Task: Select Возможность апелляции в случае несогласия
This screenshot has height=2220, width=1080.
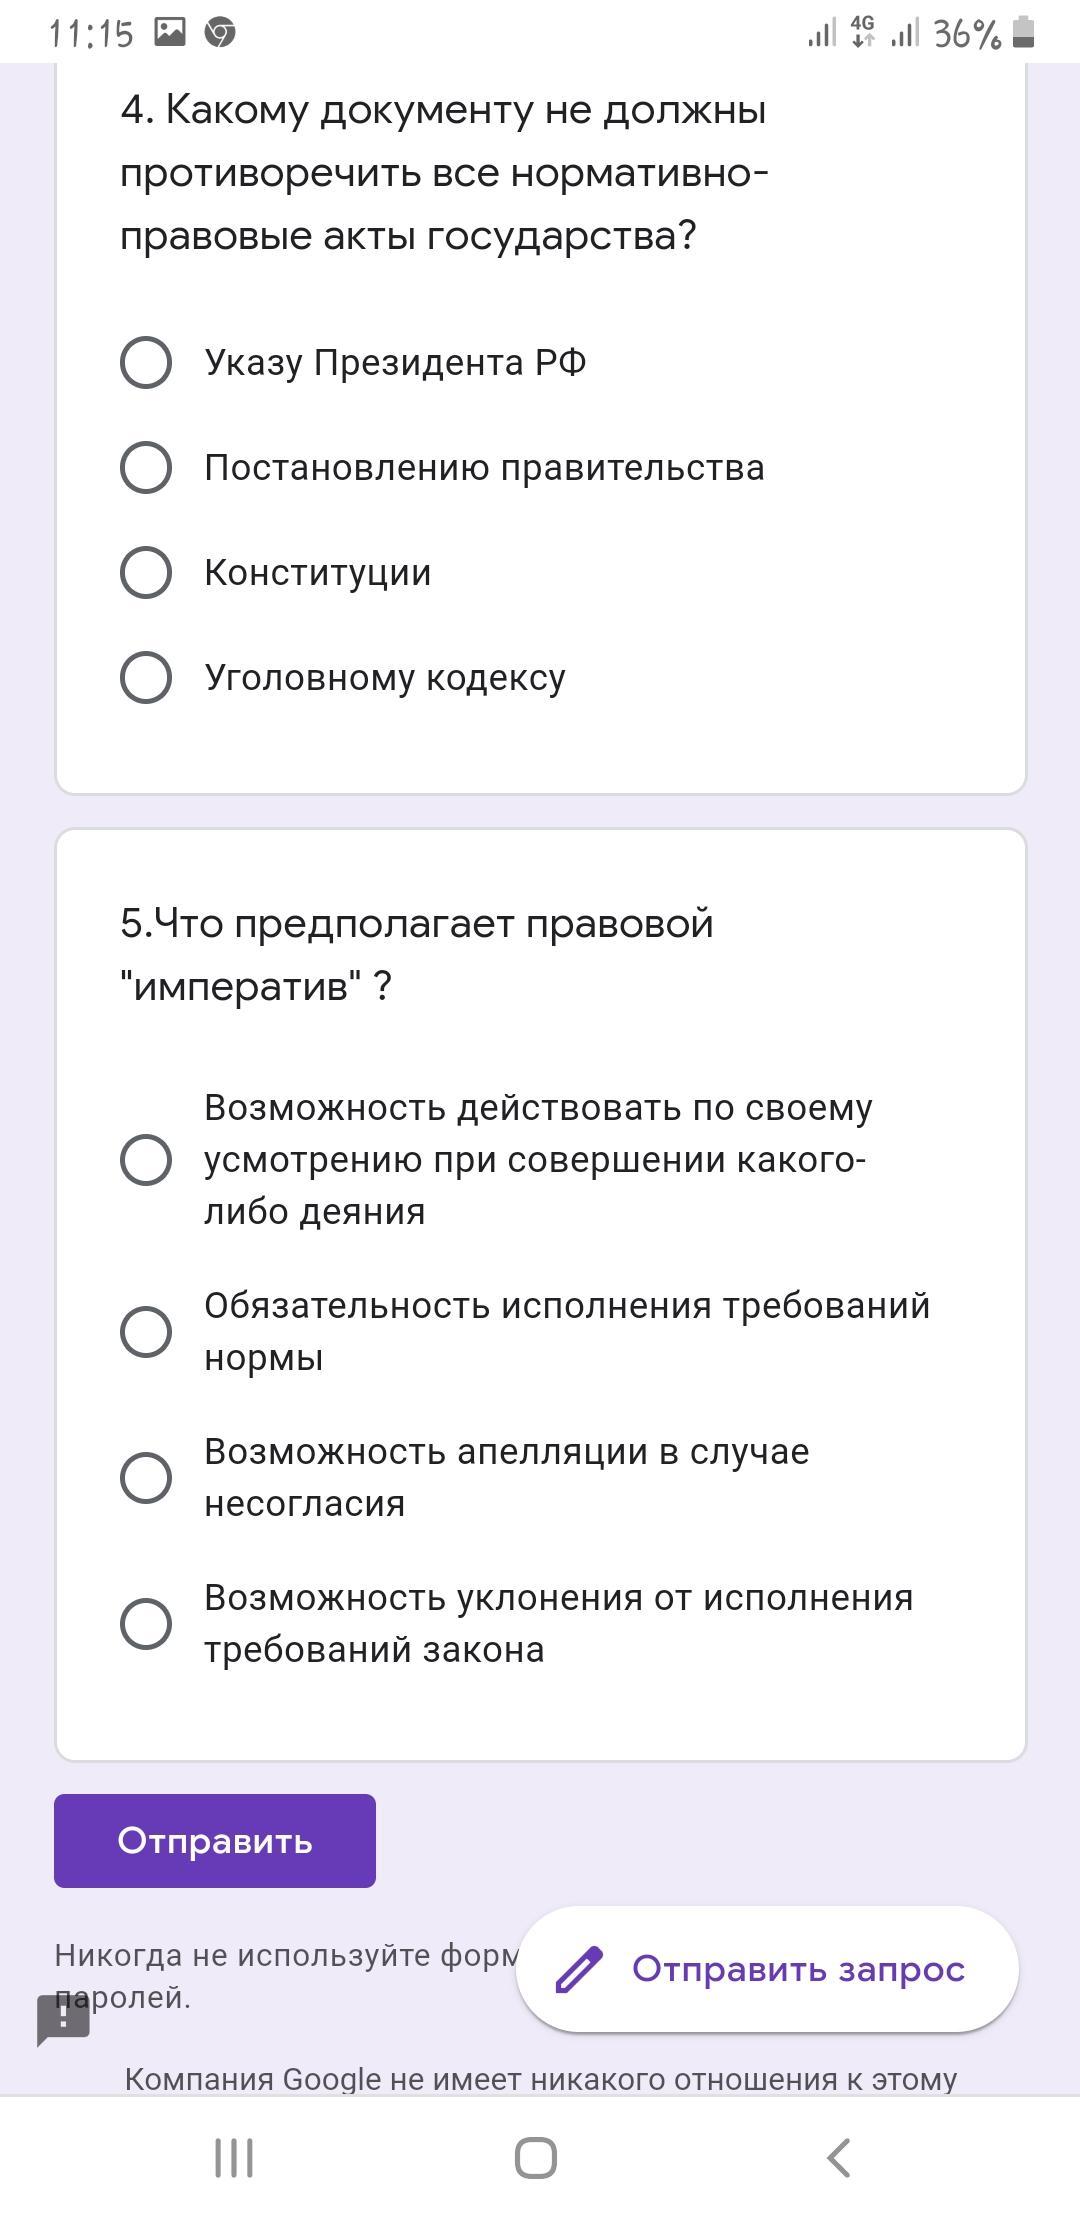Action: pyautogui.click(x=146, y=1478)
